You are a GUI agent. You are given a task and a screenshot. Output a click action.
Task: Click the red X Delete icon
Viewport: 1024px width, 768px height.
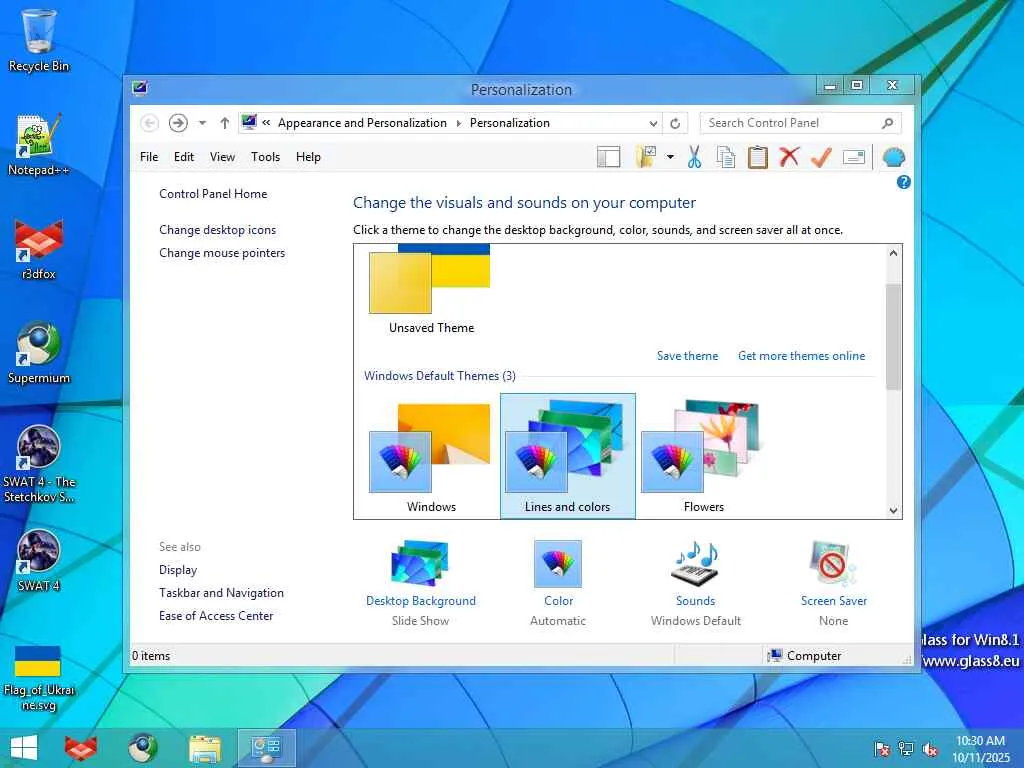pyautogui.click(x=789, y=157)
